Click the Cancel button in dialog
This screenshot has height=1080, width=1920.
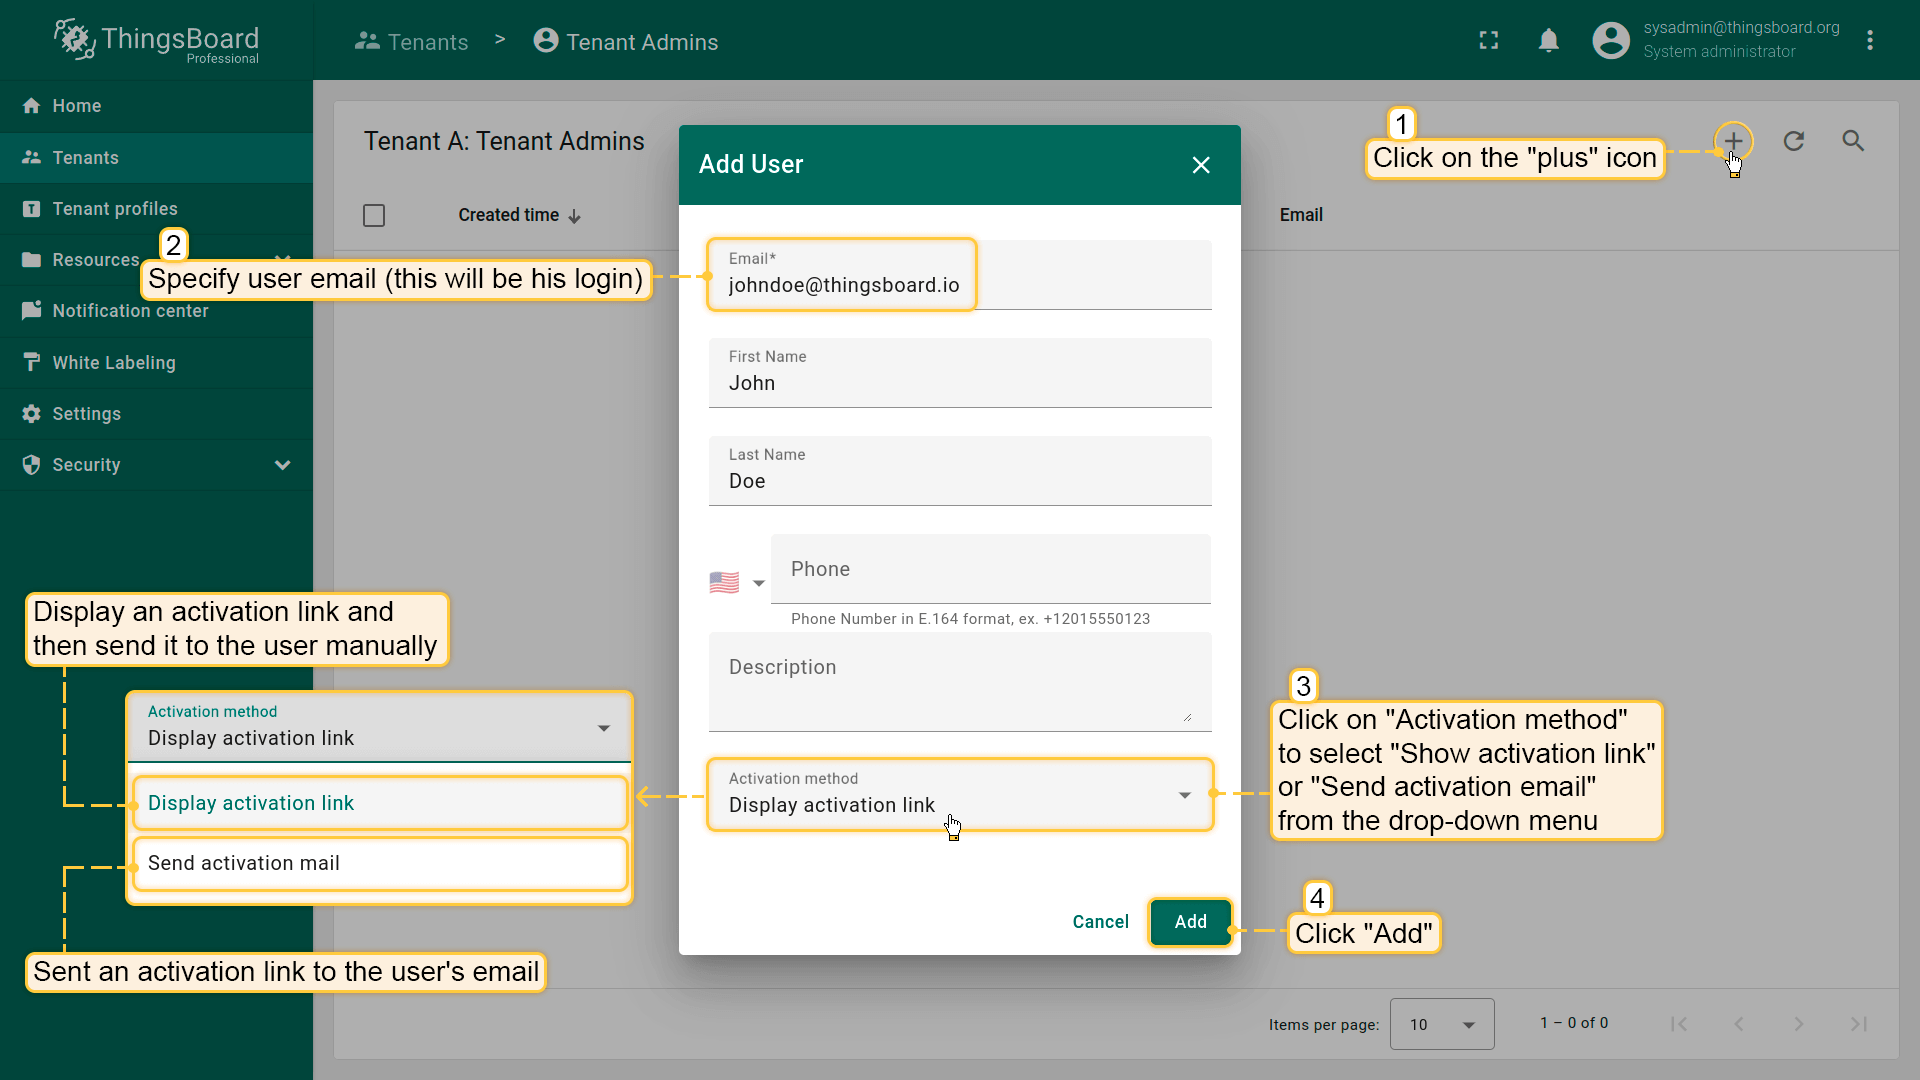(x=1100, y=922)
